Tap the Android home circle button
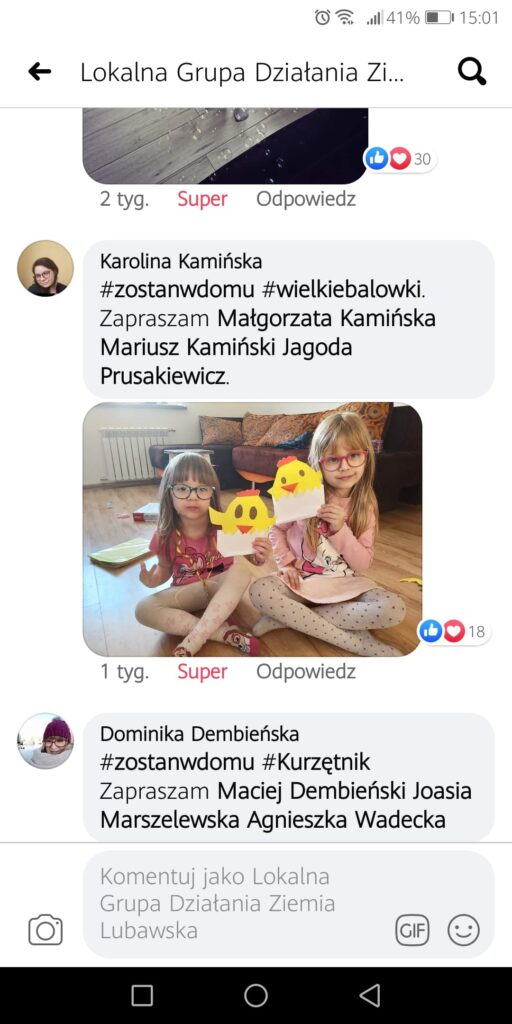 coord(256,995)
